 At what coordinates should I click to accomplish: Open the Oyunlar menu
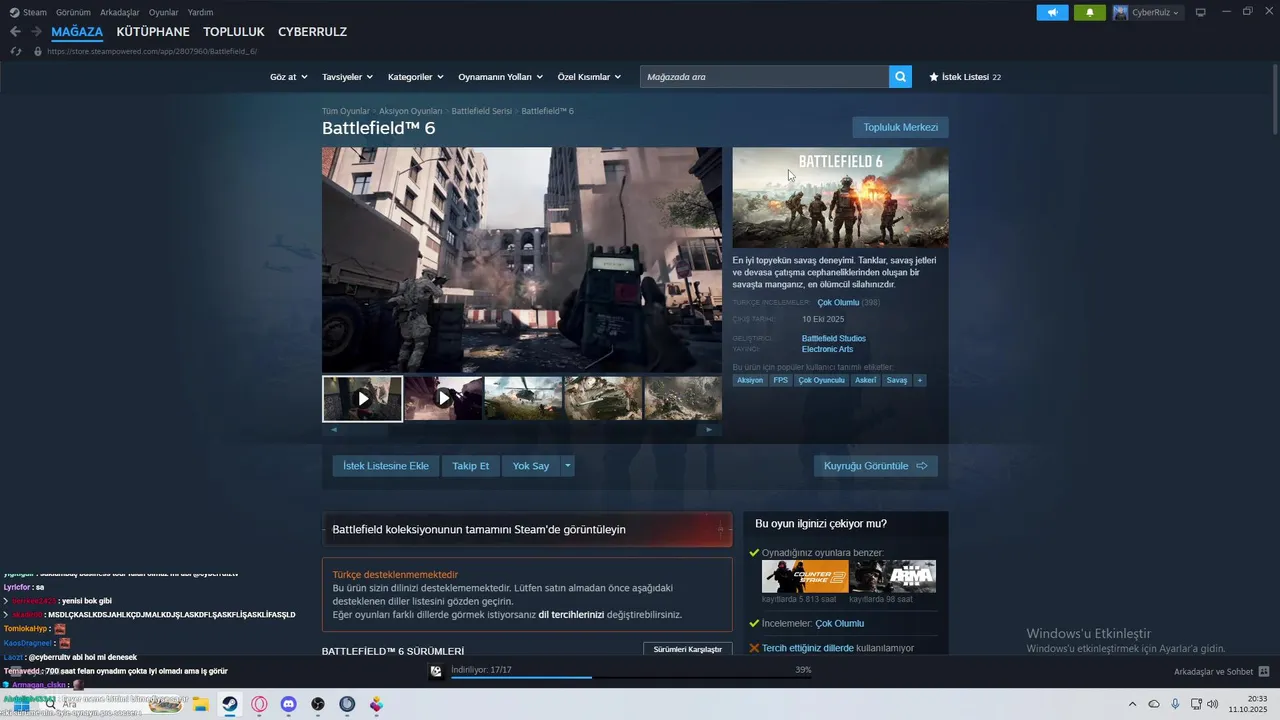point(163,12)
